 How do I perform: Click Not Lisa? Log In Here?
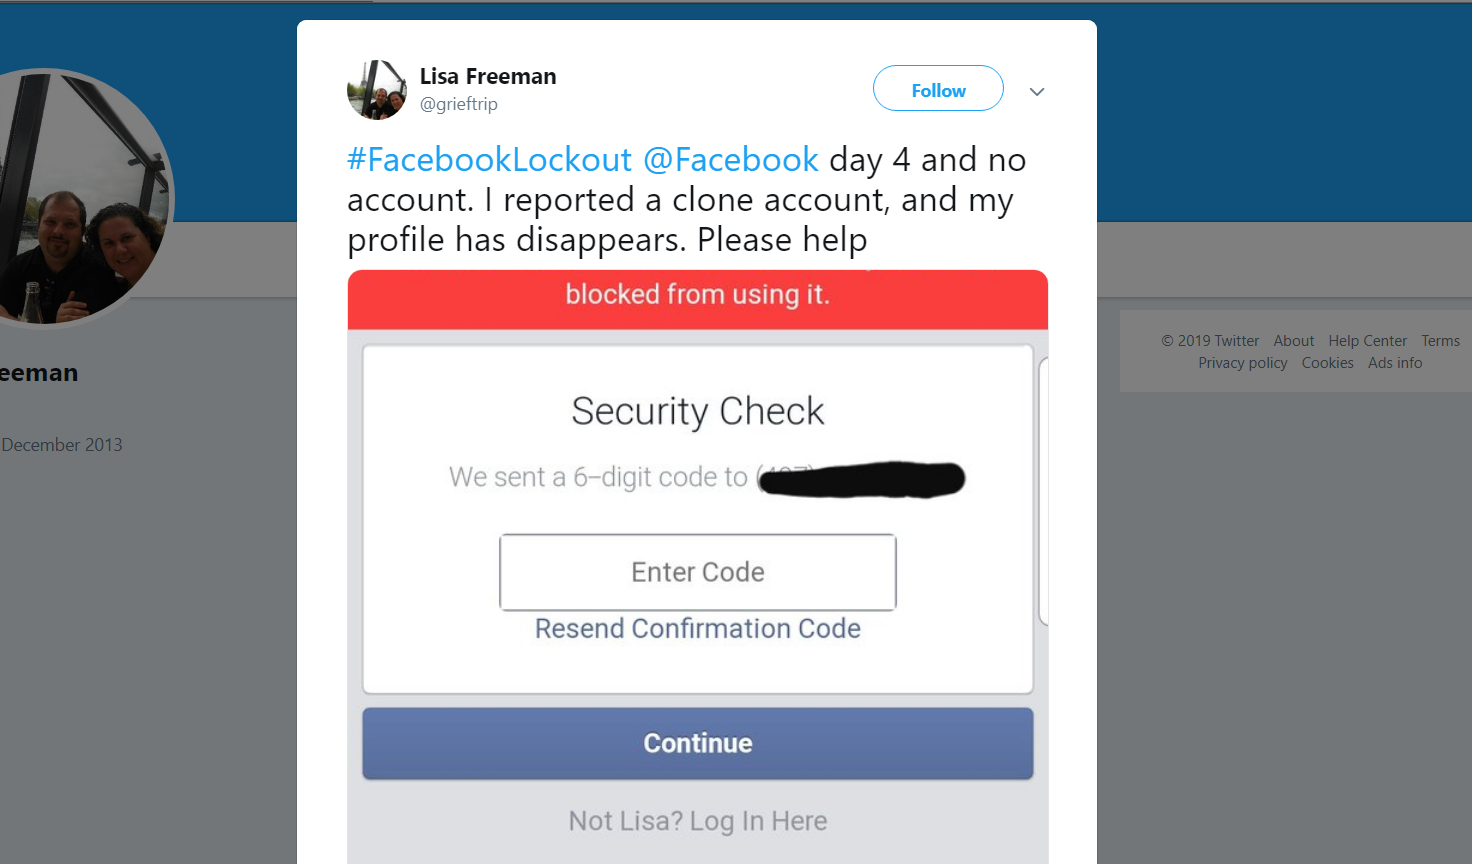[698, 821]
